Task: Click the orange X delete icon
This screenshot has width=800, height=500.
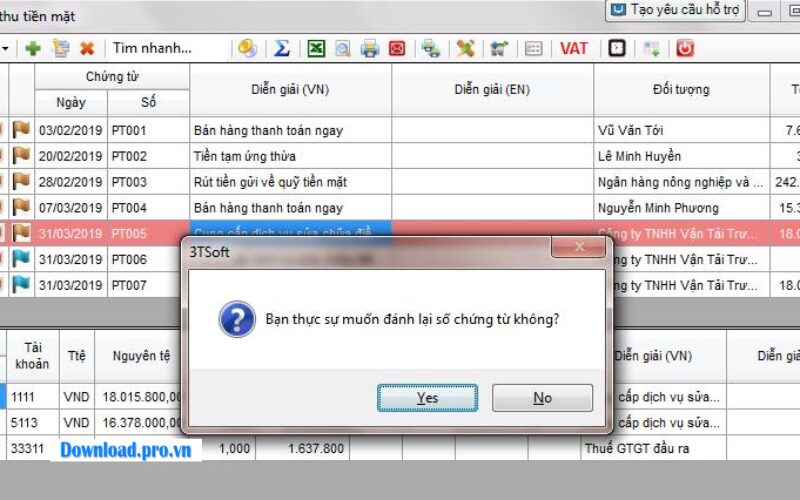Action: point(87,48)
